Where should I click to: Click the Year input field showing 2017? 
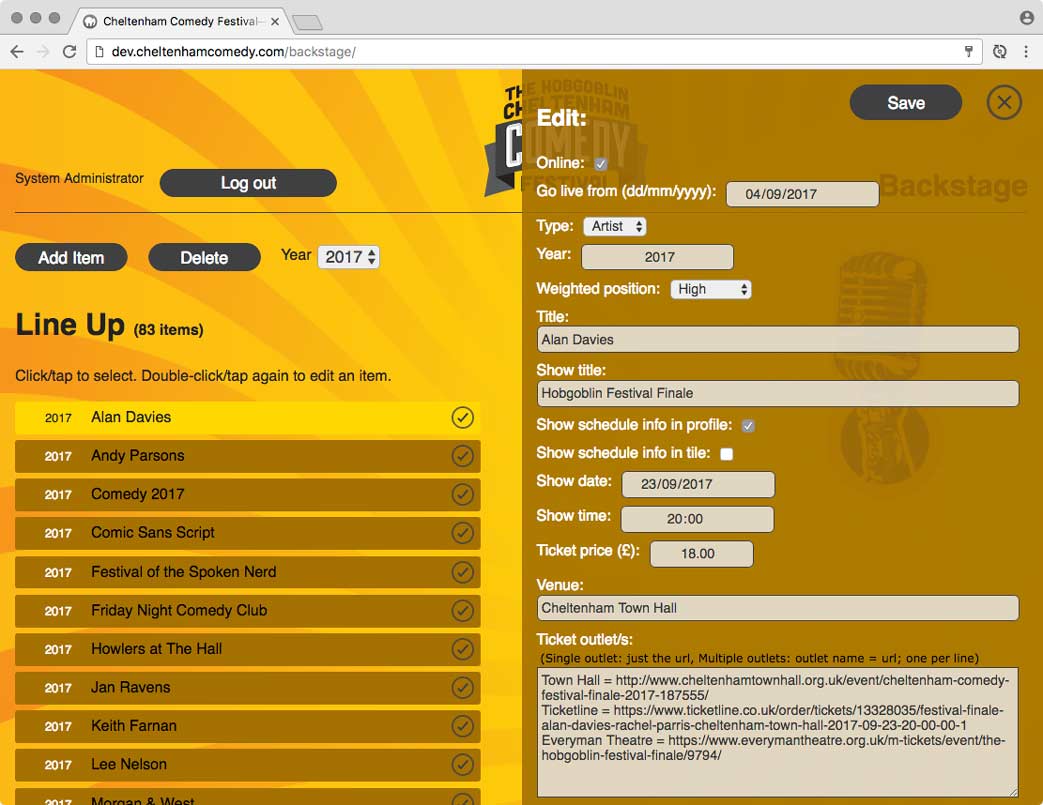pyautogui.click(x=657, y=257)
